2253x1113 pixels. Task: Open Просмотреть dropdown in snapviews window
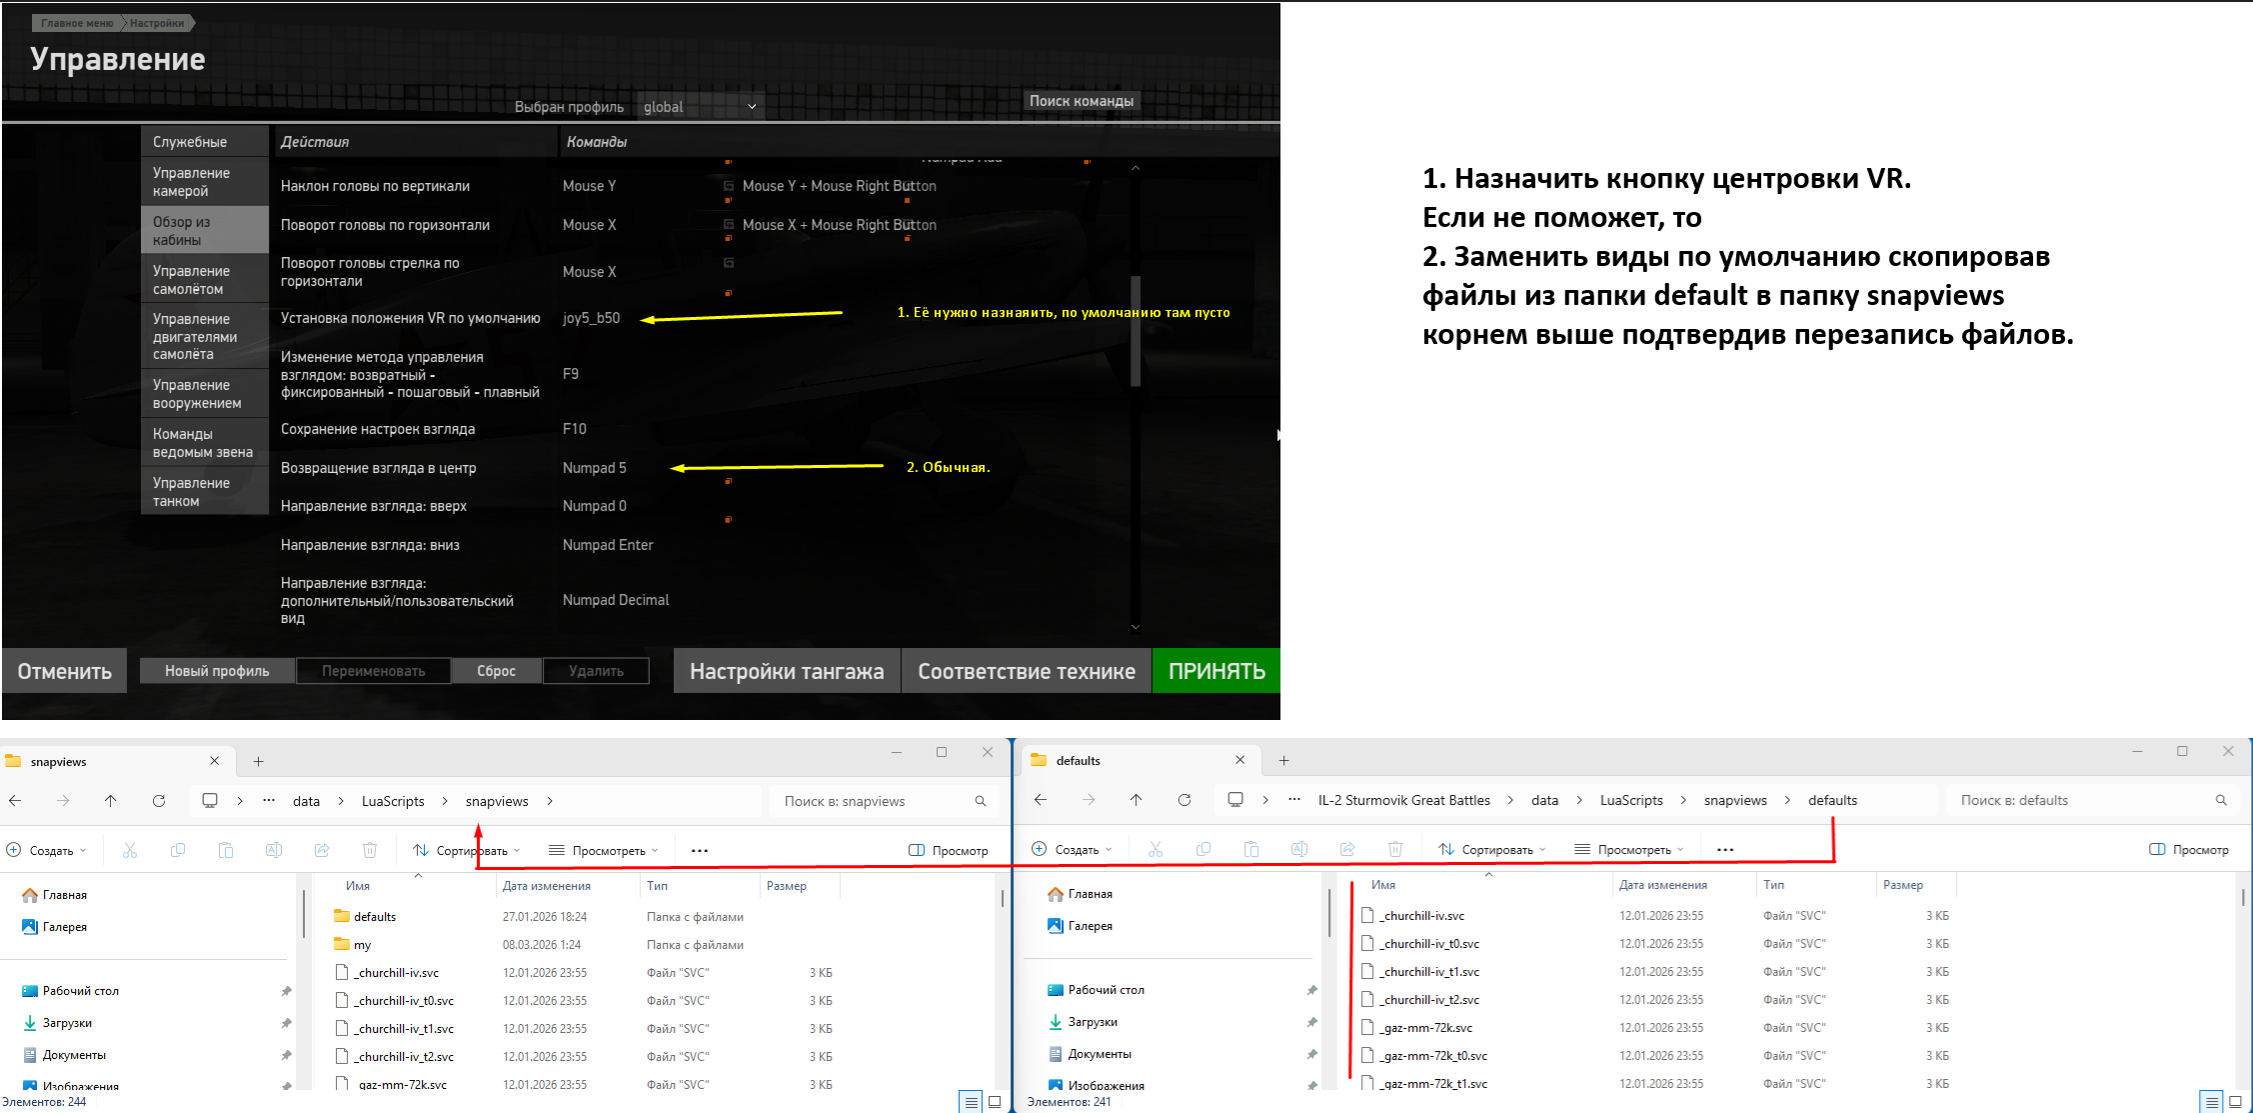pyautogui.click(x=604, y=851)
